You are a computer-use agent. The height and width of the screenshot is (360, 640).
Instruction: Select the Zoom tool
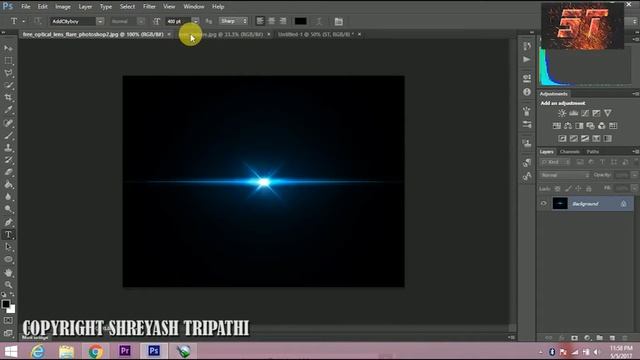tap(8, 284)
